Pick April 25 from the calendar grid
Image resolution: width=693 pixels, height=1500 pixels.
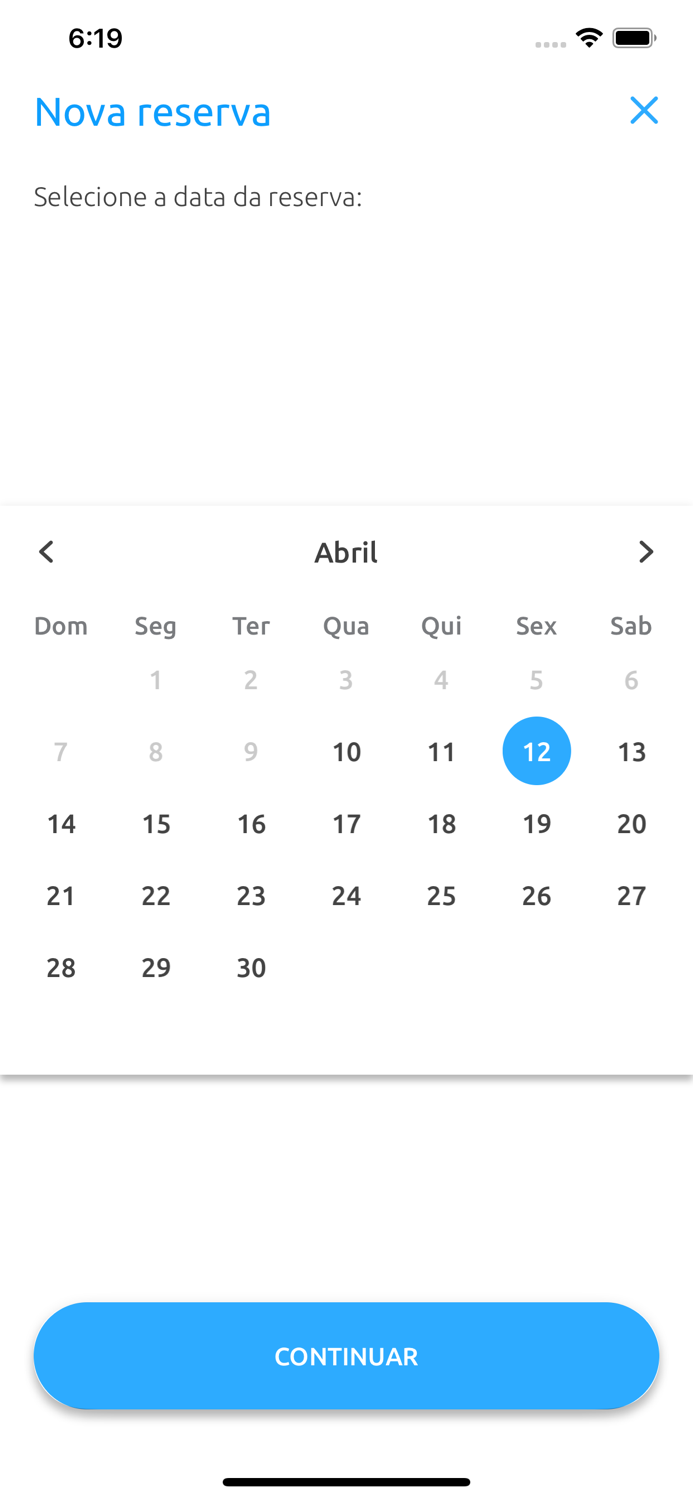441,895
